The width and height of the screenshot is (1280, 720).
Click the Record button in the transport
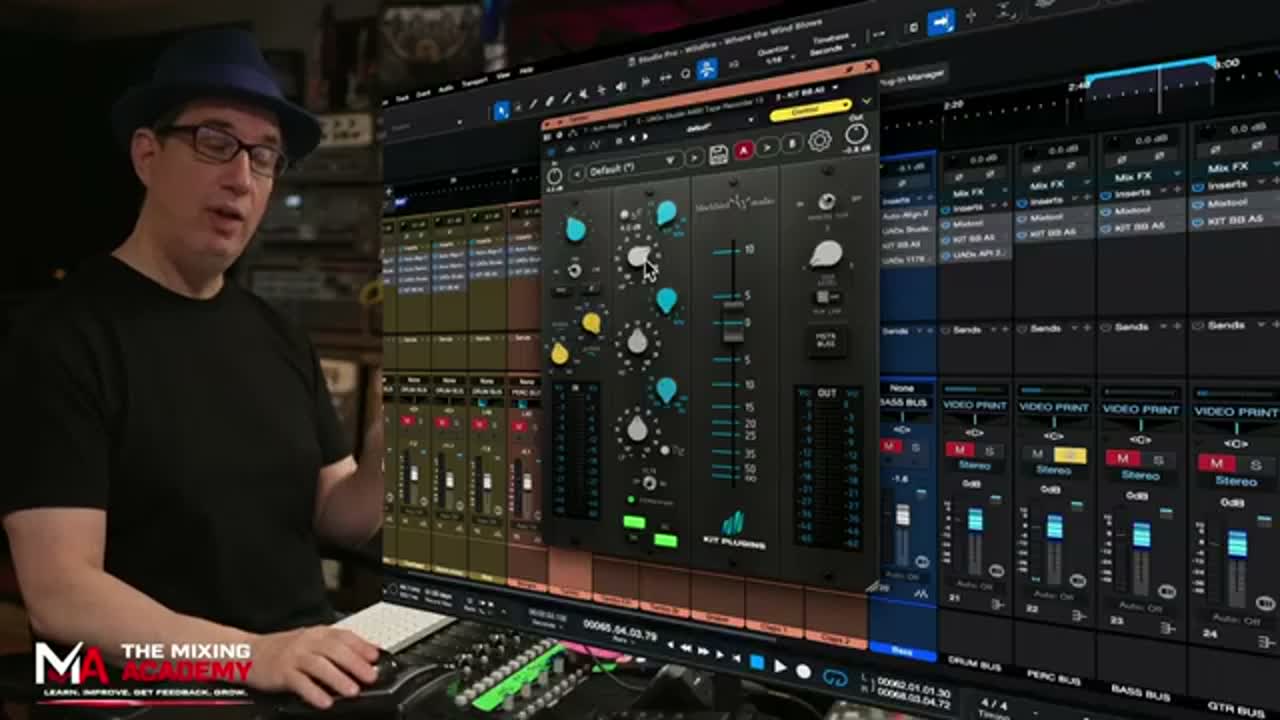coord(803,671)
